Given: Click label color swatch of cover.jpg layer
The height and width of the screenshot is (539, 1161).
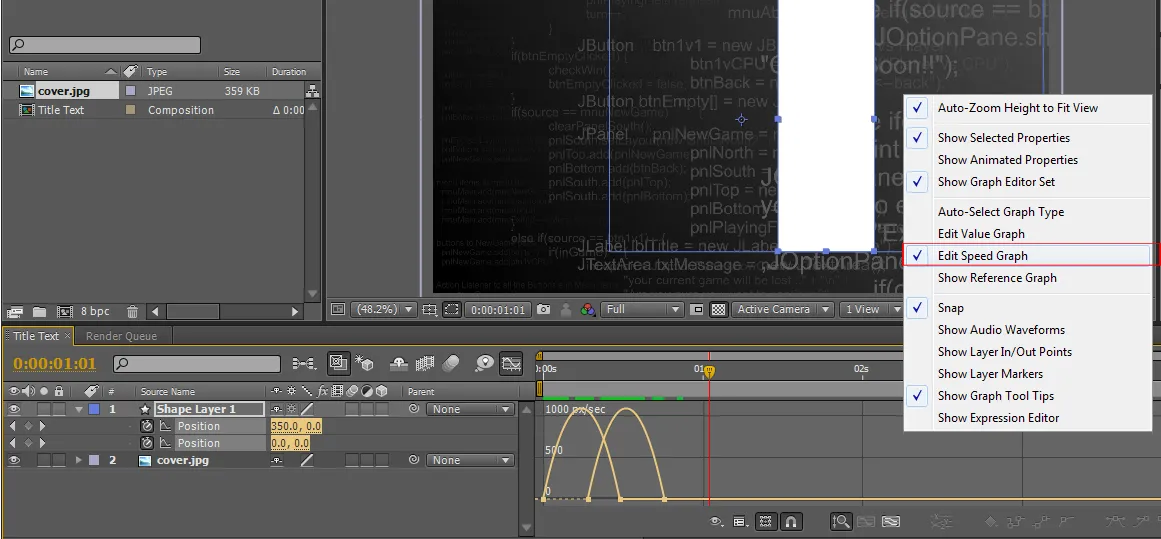Looking at the screenshot, I should (94, 460).
